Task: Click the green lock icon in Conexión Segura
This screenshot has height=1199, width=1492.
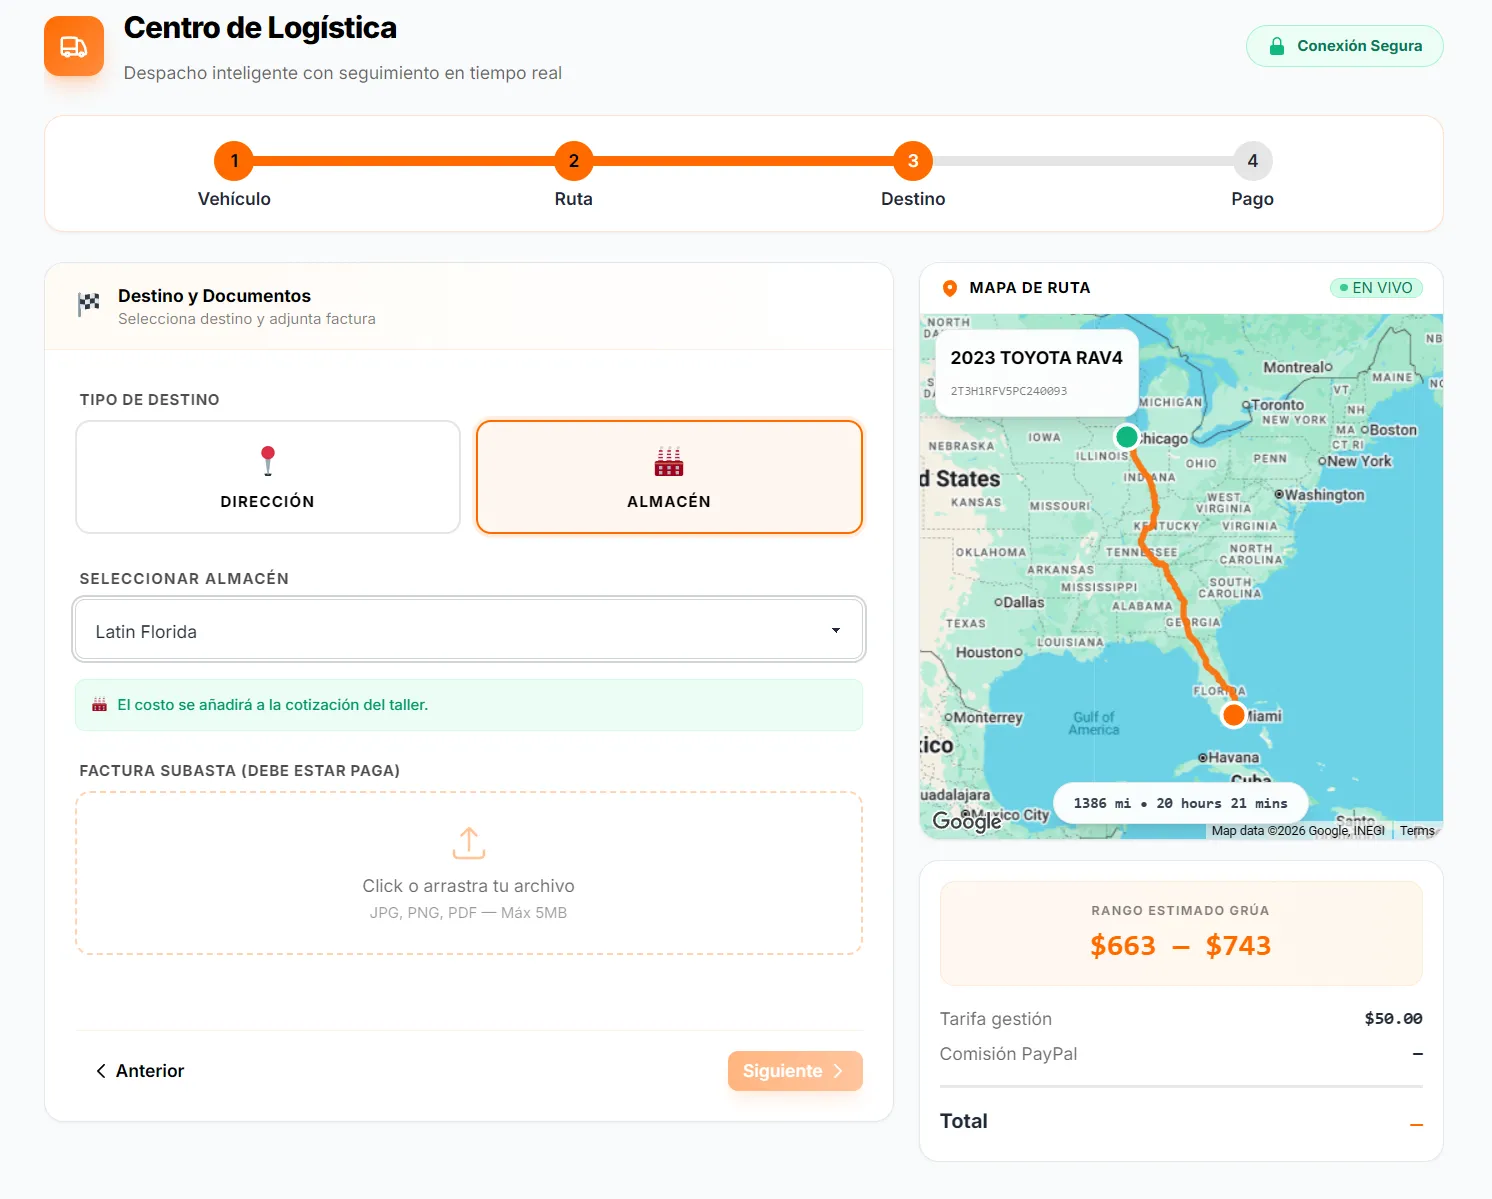Action: (x=1276, y=46)
